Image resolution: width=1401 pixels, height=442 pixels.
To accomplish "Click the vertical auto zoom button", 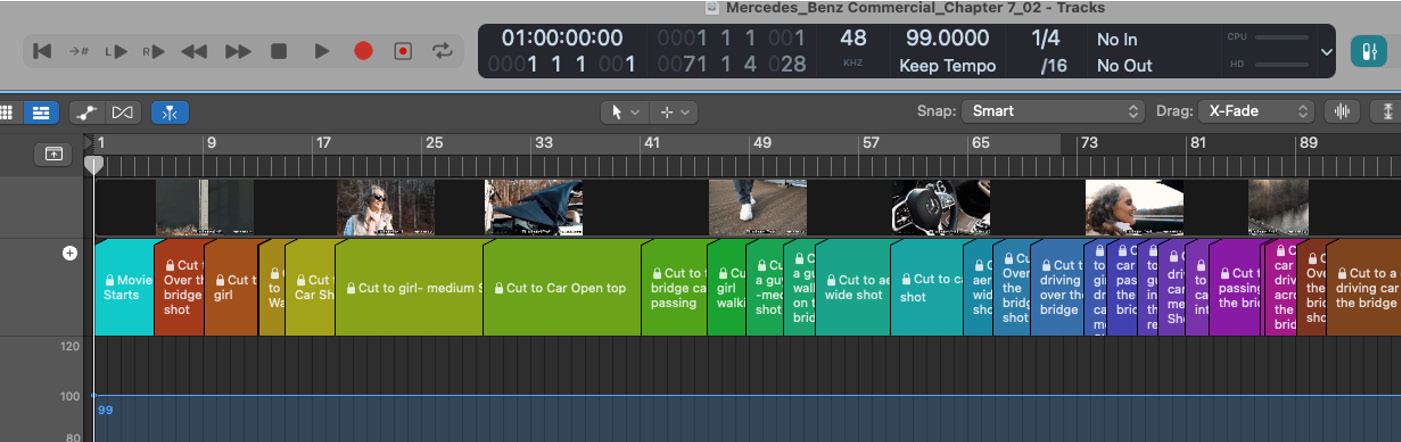I will pyautogui.click(x=1388, y=111).
